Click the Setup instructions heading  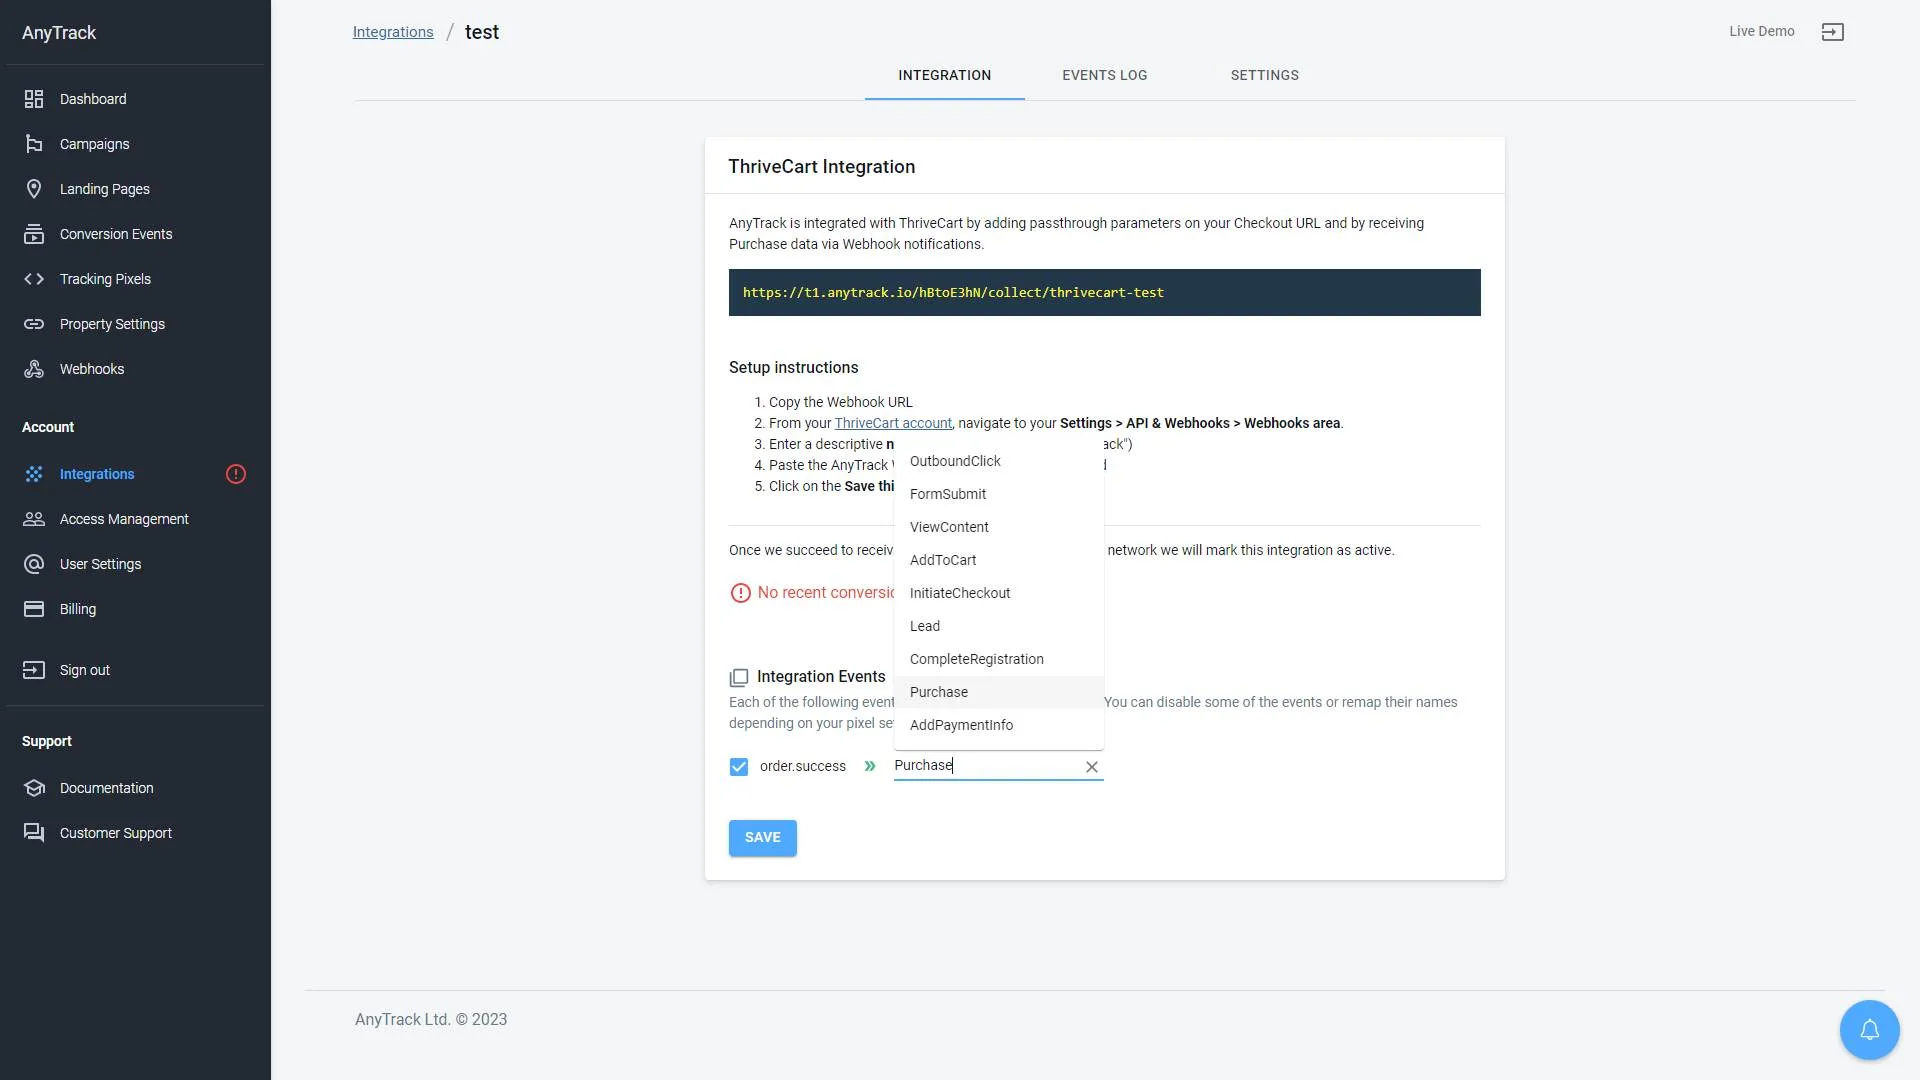[793, 368]
